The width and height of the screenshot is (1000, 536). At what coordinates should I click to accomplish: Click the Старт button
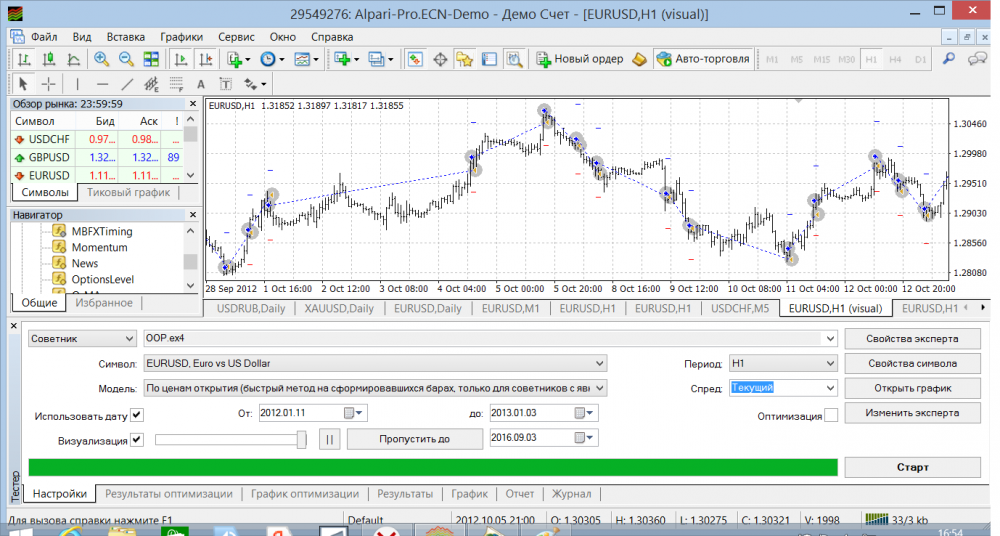(912, 467)
